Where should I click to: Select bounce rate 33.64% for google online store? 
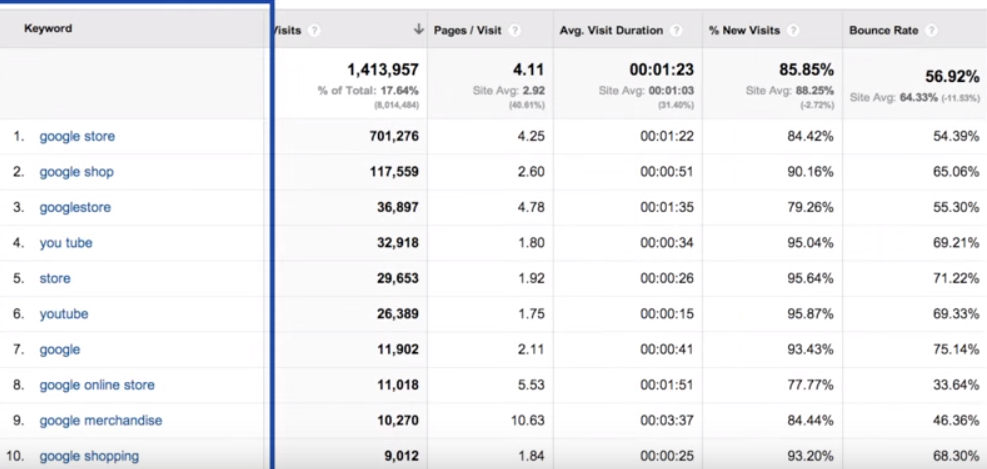click(x=956, y=385)
